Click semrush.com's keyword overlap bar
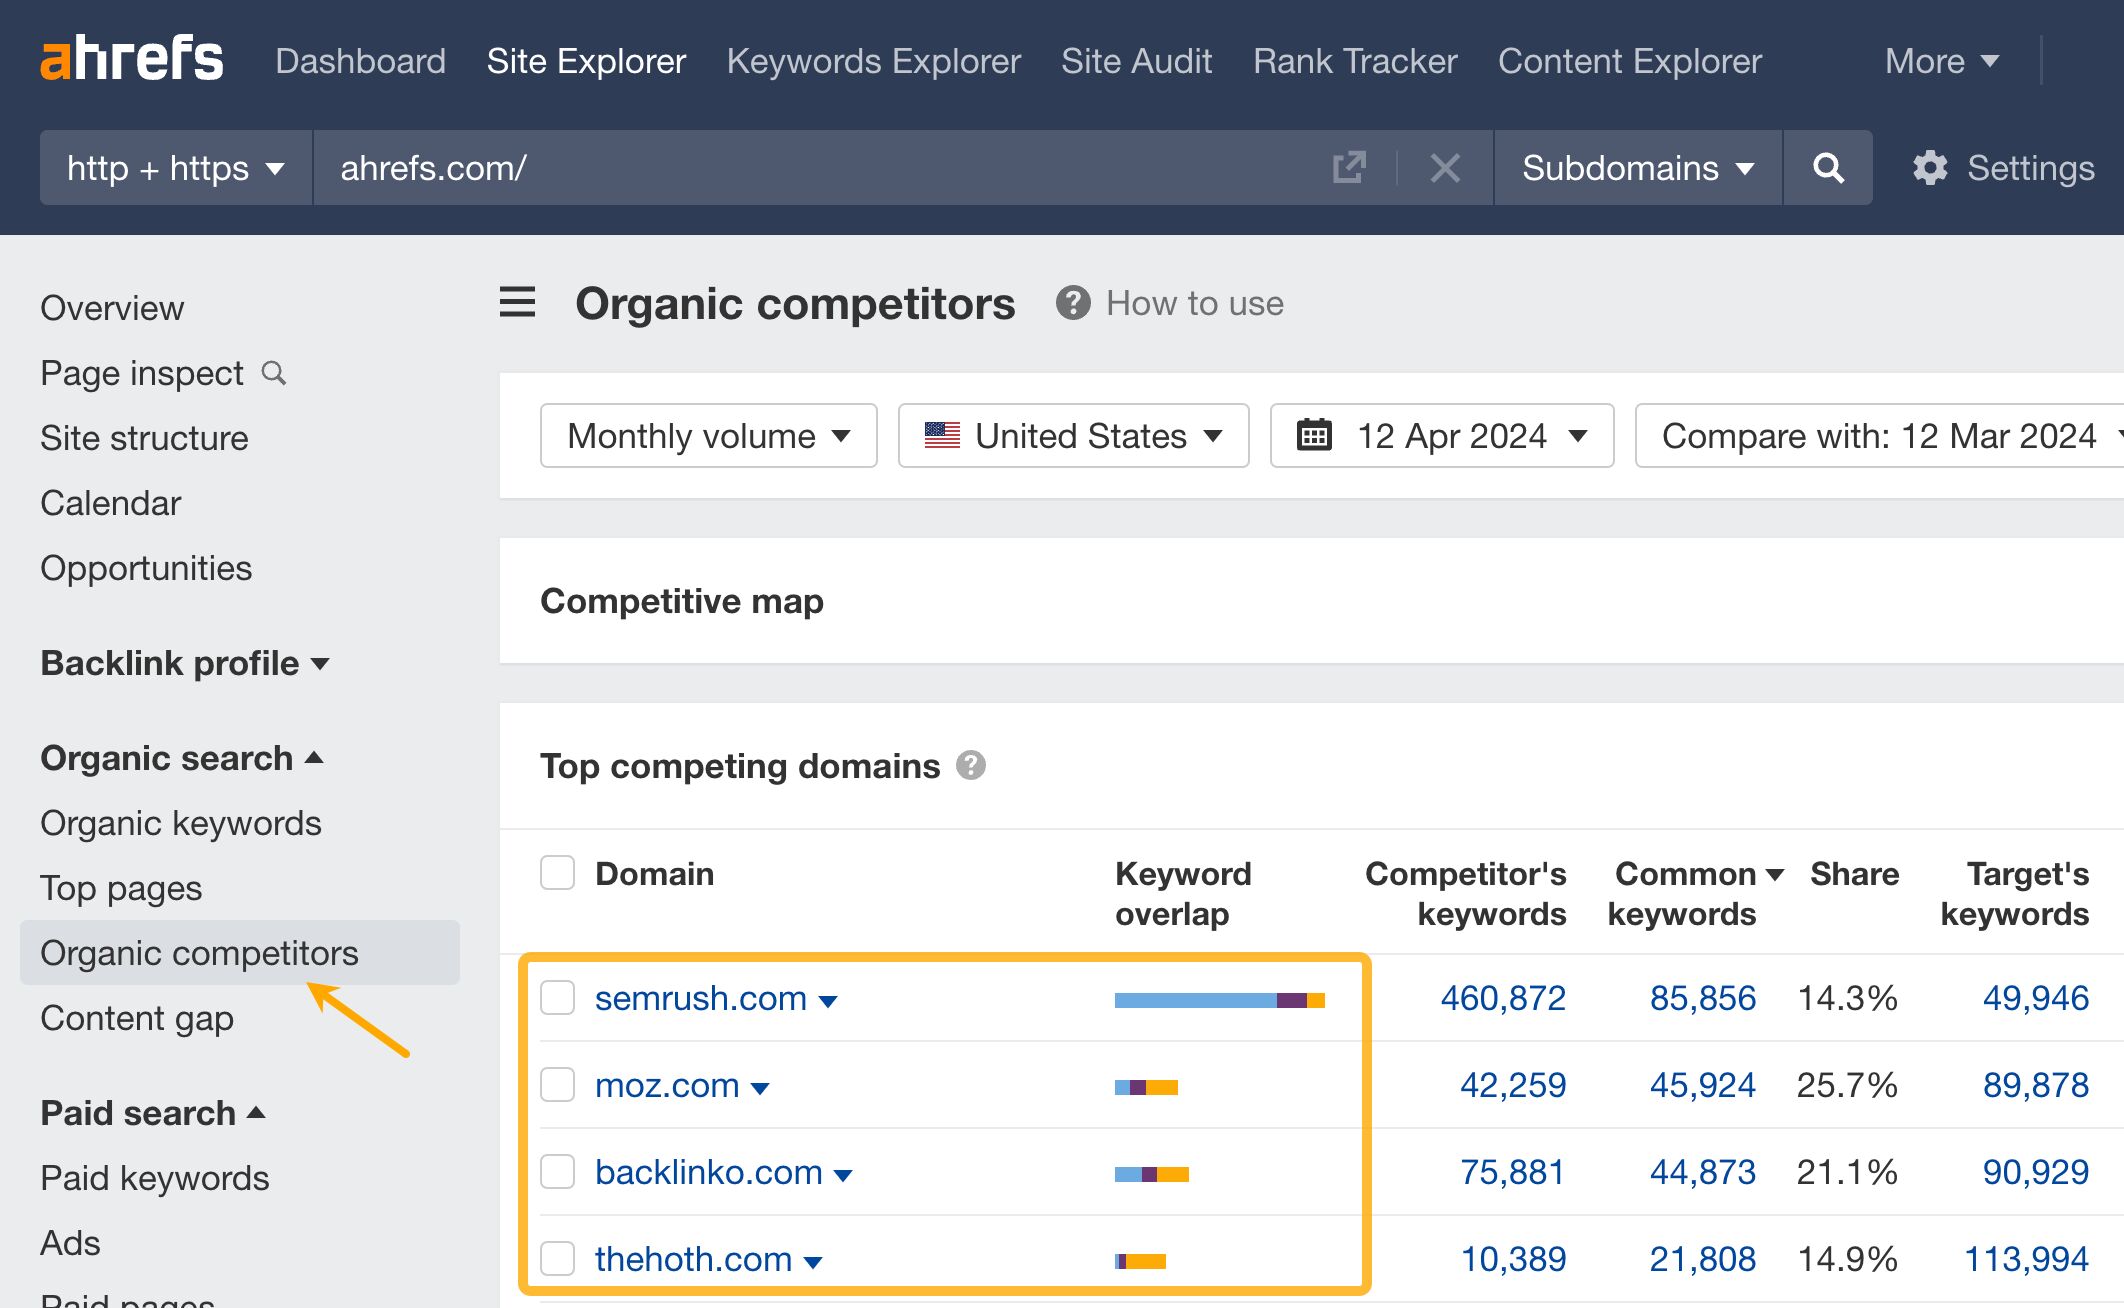 click(1220, 997)
